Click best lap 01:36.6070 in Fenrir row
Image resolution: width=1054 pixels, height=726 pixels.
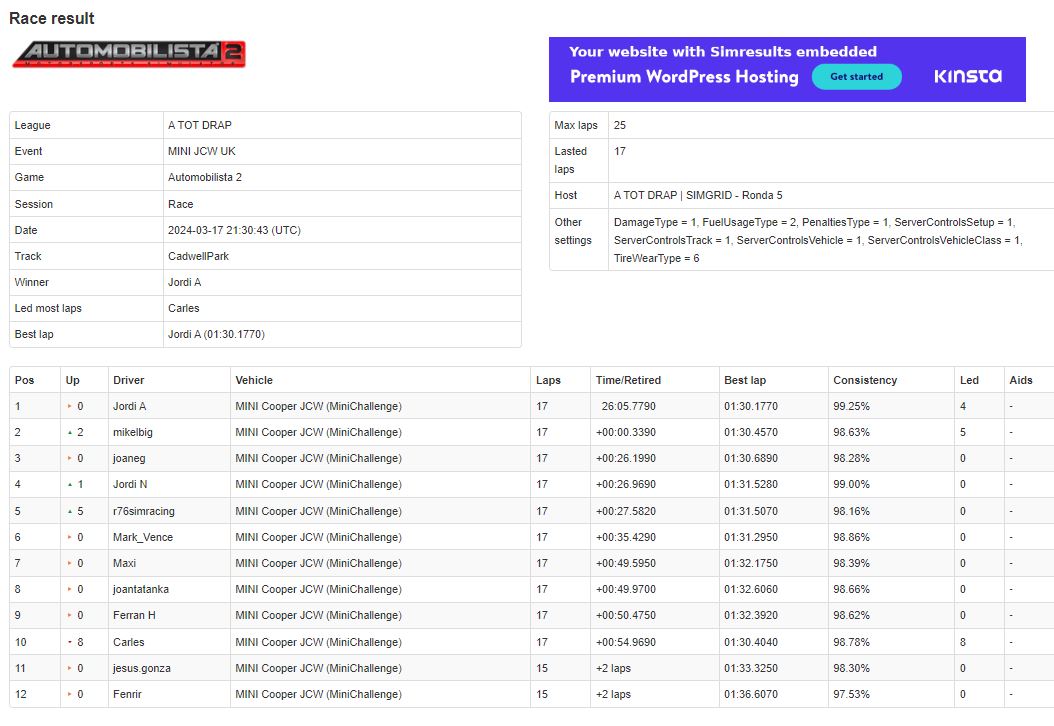point(751,694)
